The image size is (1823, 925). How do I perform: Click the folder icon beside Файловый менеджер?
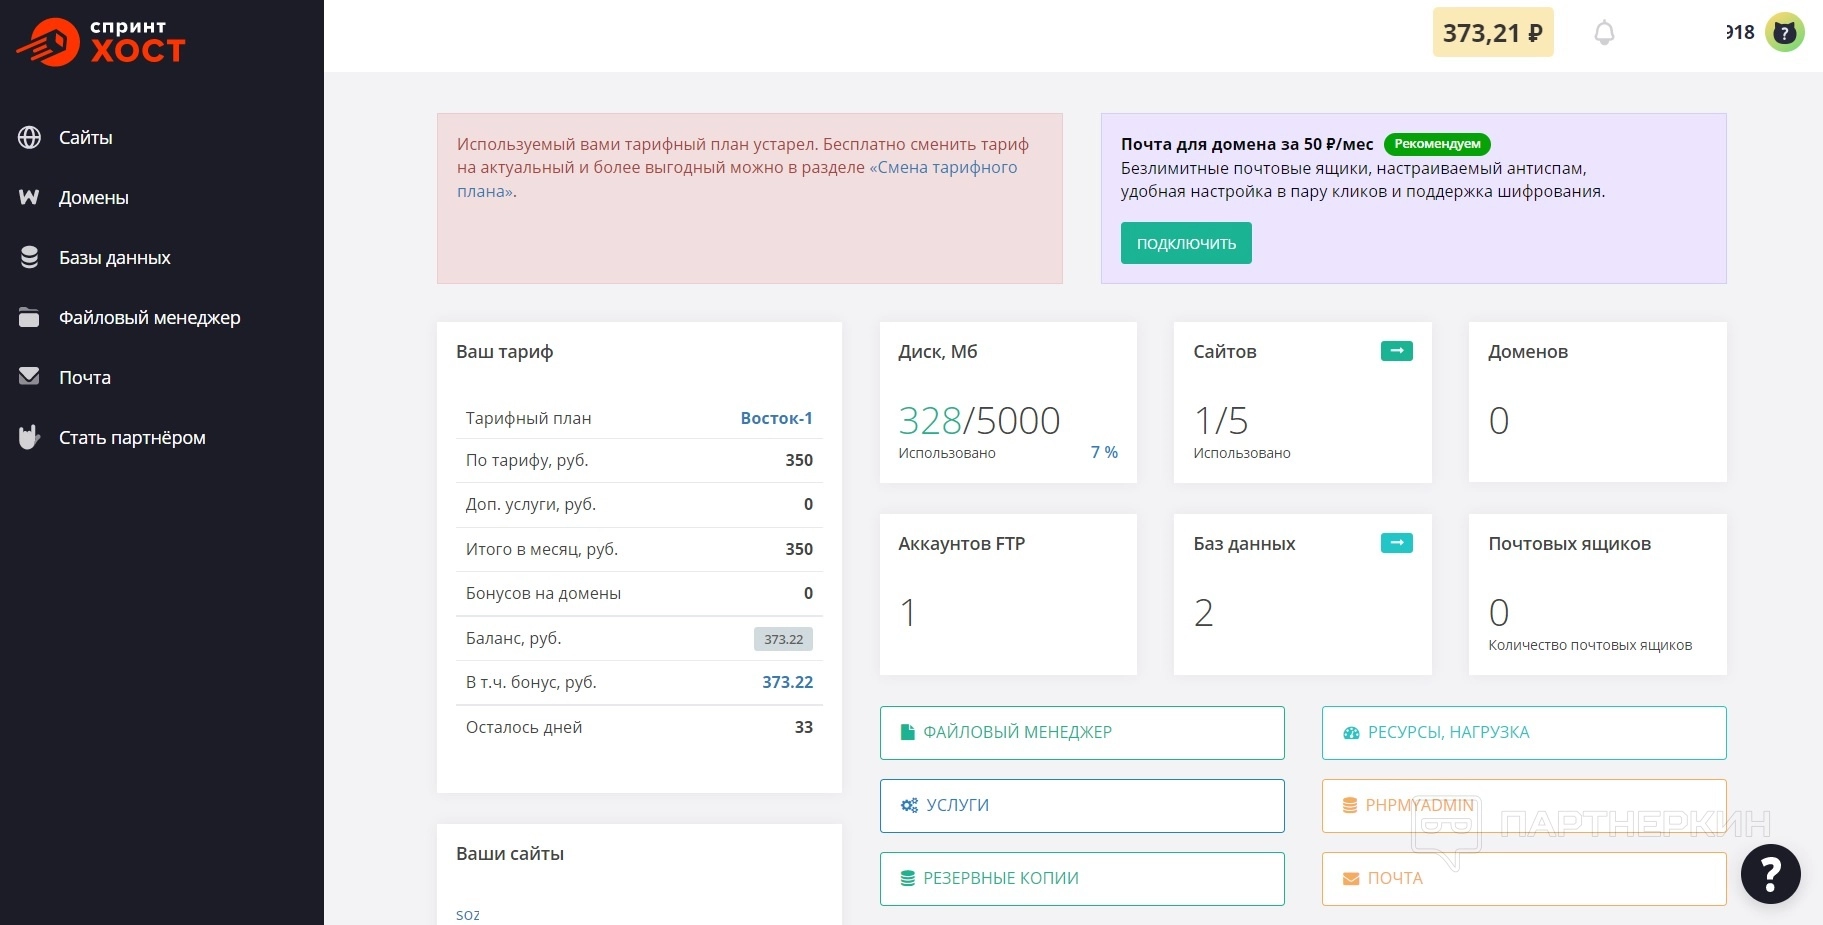[30, 318]
